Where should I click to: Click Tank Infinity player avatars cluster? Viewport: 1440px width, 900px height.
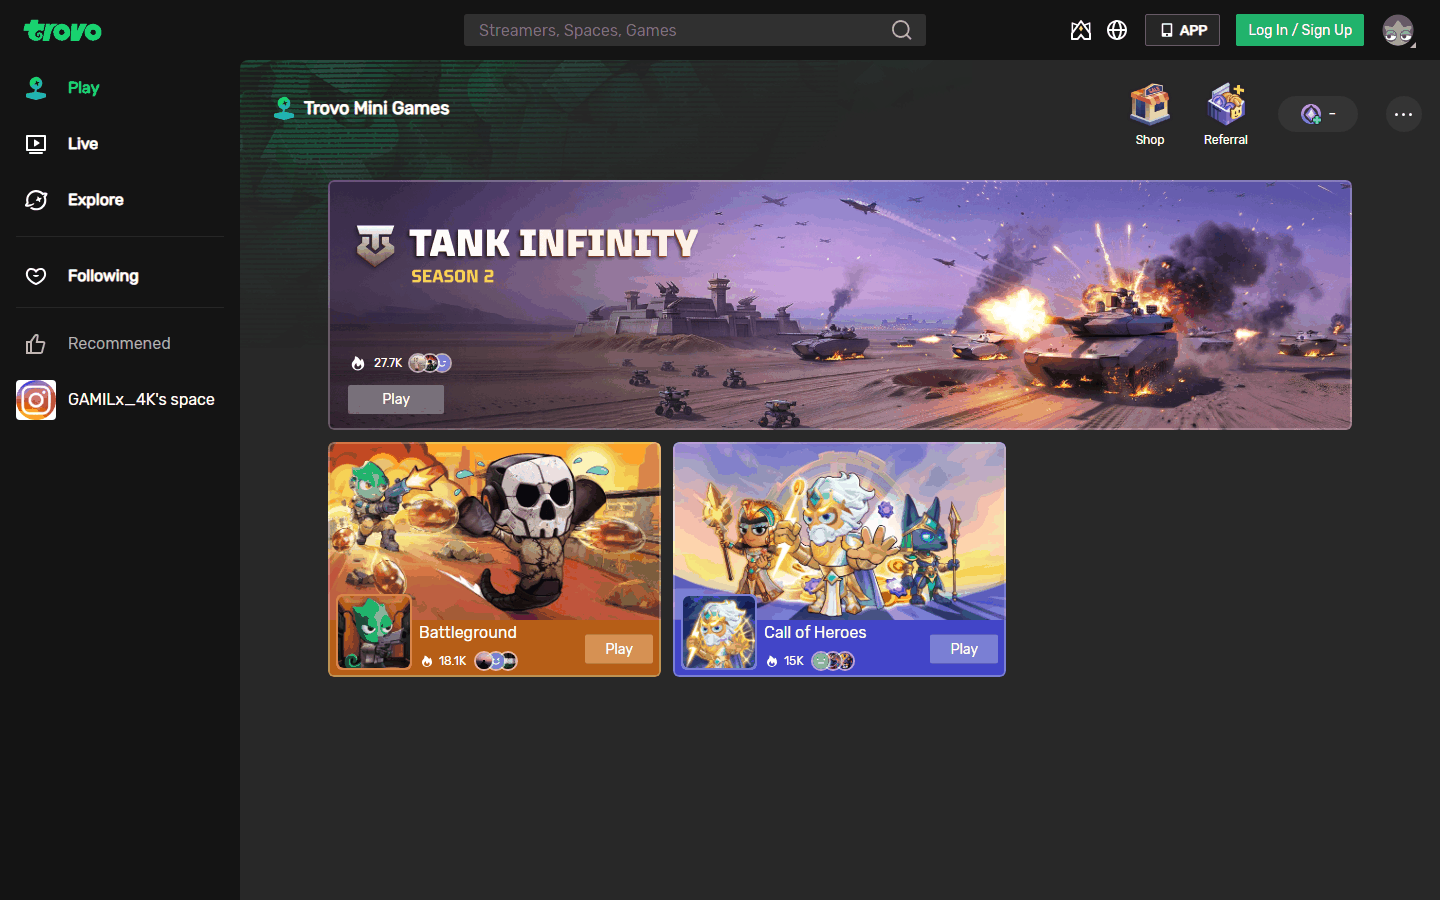tap(430, 363)
